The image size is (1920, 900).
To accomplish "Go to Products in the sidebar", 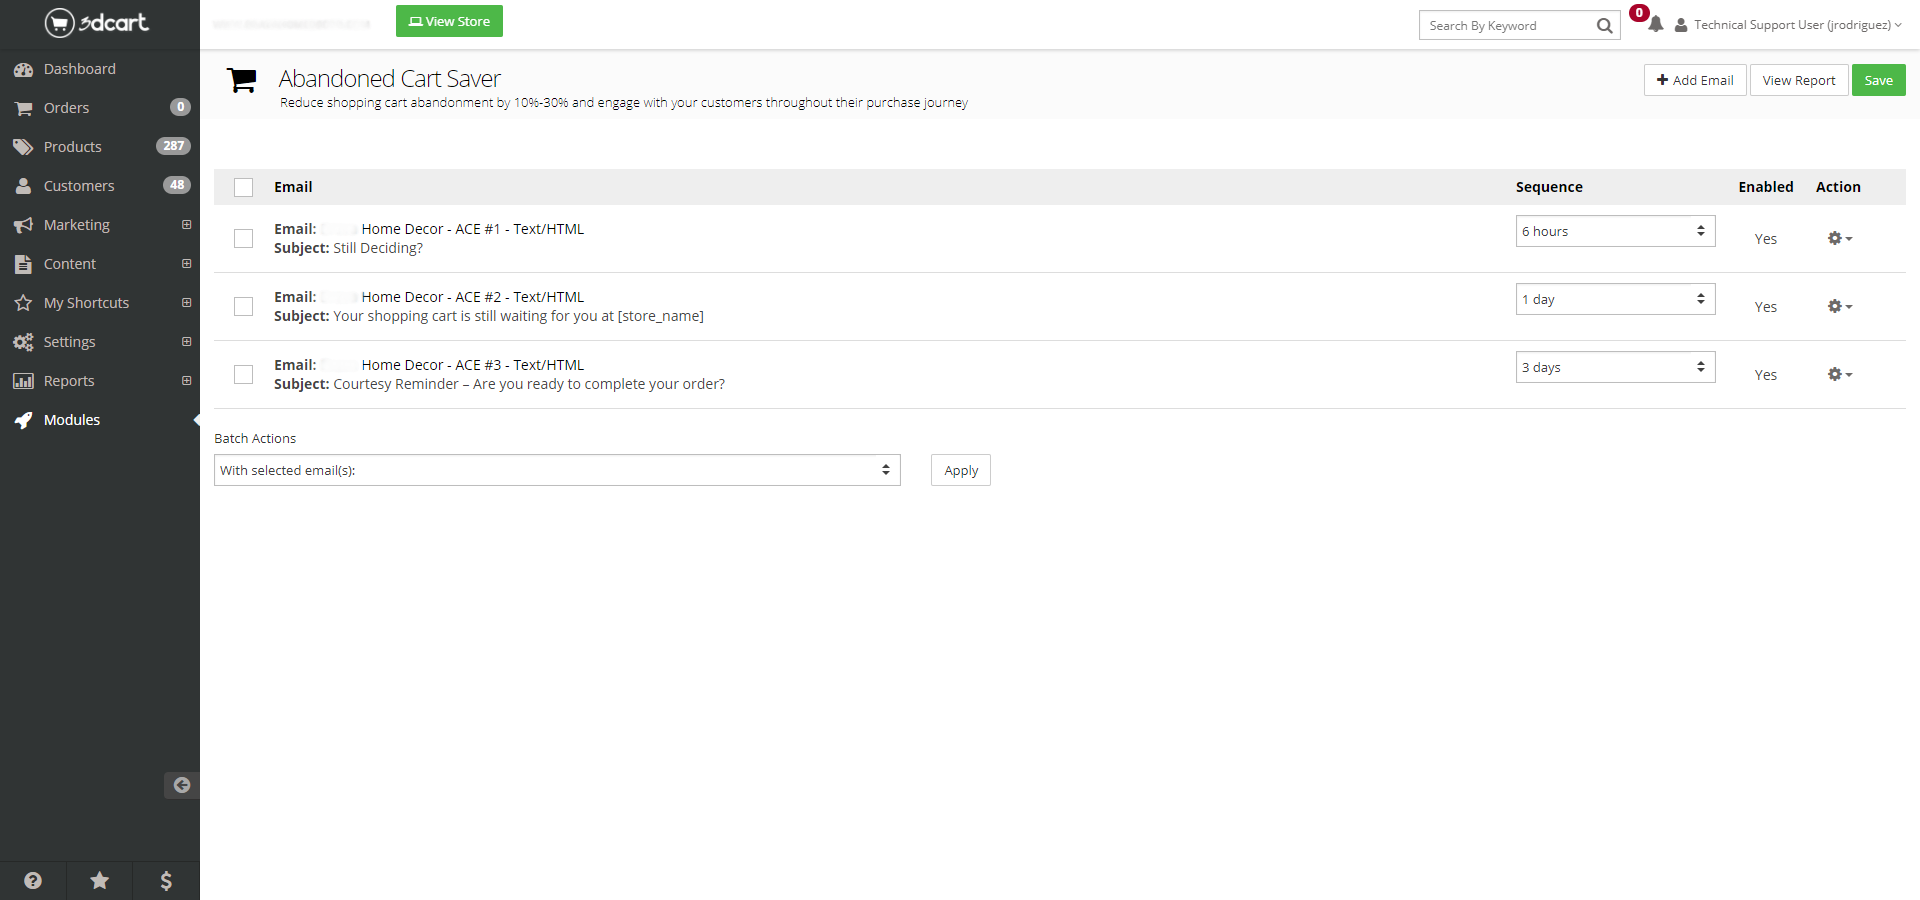I will coord(73,147).
